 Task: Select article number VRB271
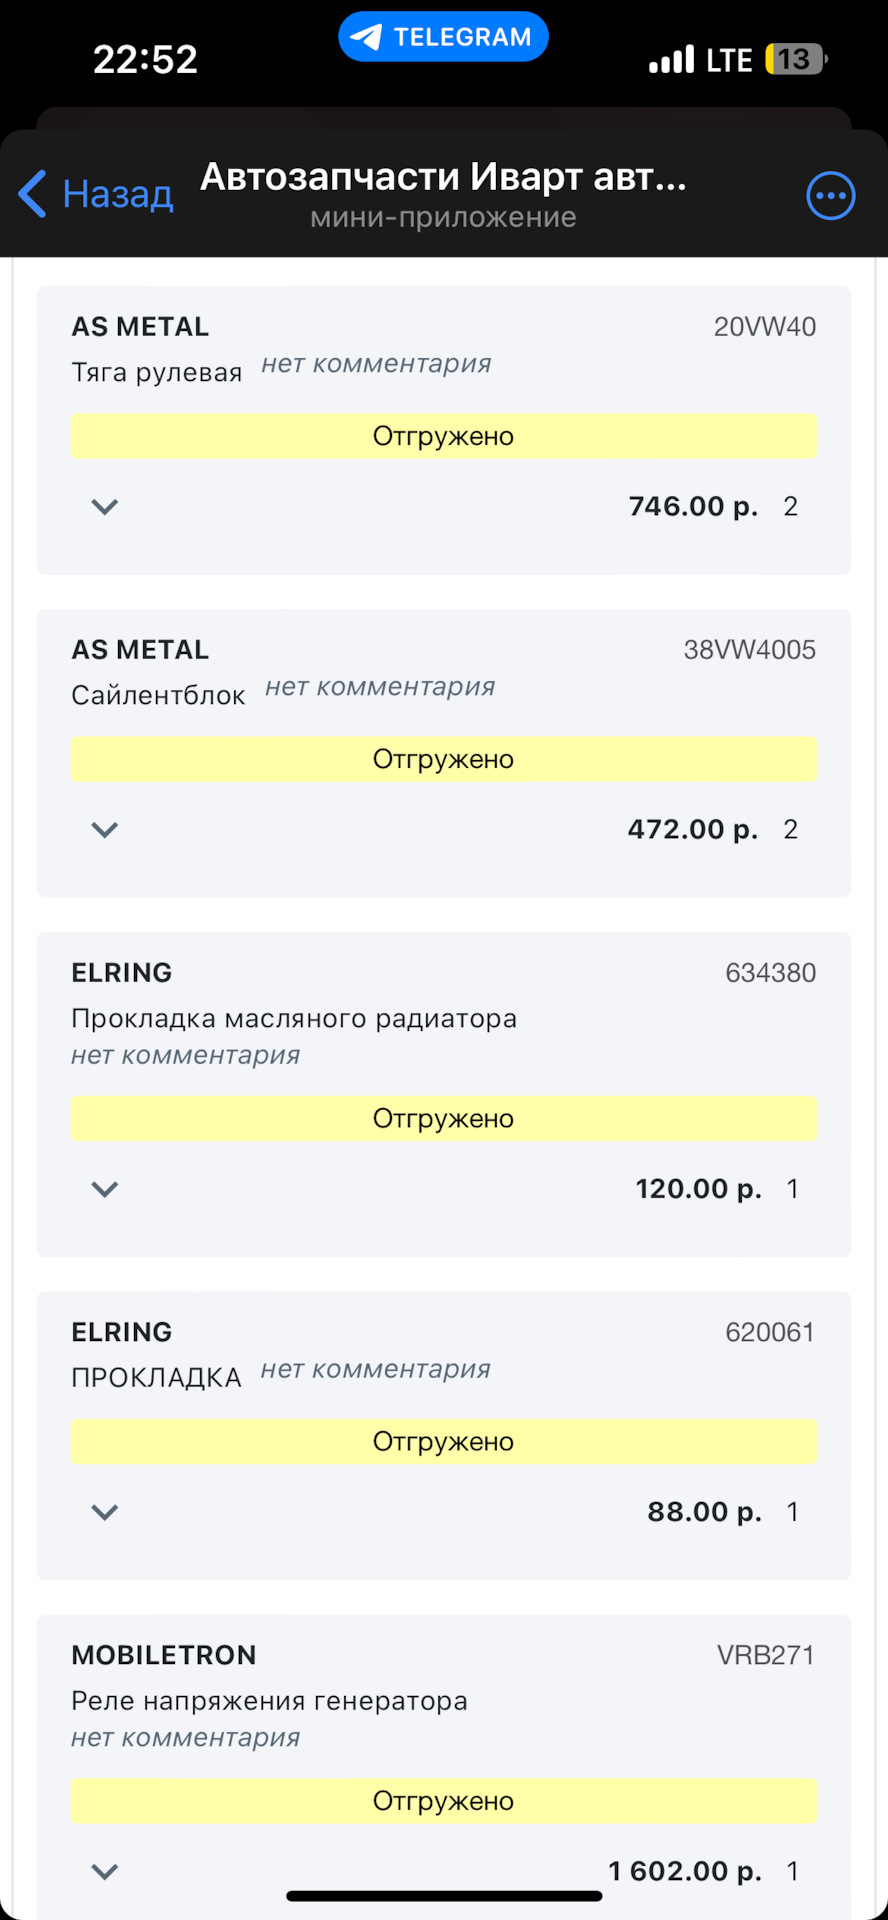tap(765, 1655)
